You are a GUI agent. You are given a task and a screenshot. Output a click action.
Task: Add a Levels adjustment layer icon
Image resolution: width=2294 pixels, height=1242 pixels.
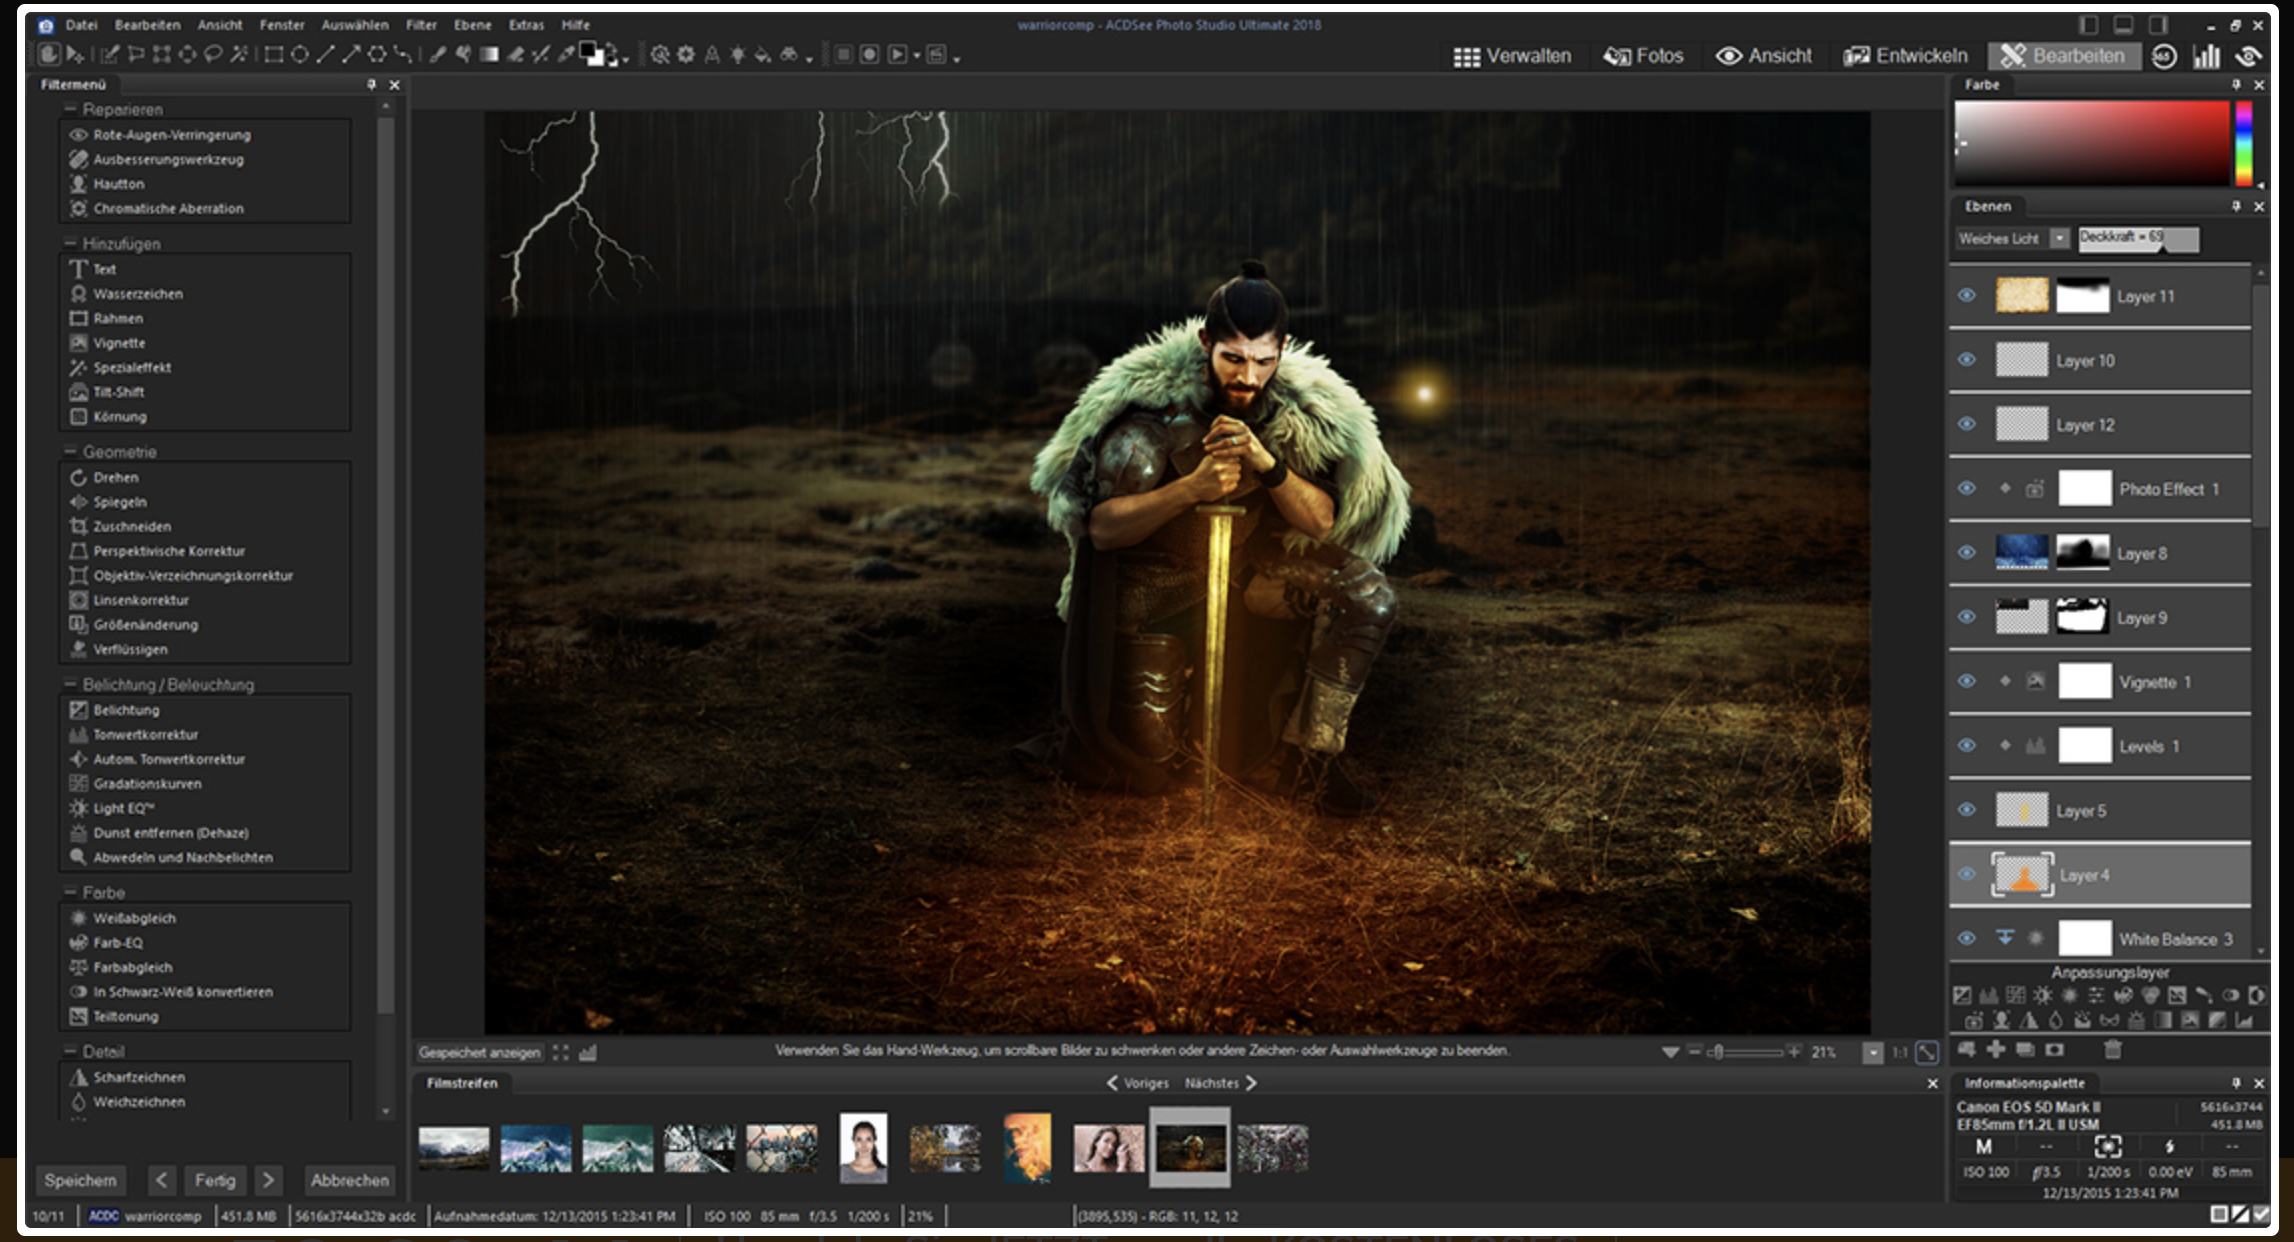click(1989, 995)
